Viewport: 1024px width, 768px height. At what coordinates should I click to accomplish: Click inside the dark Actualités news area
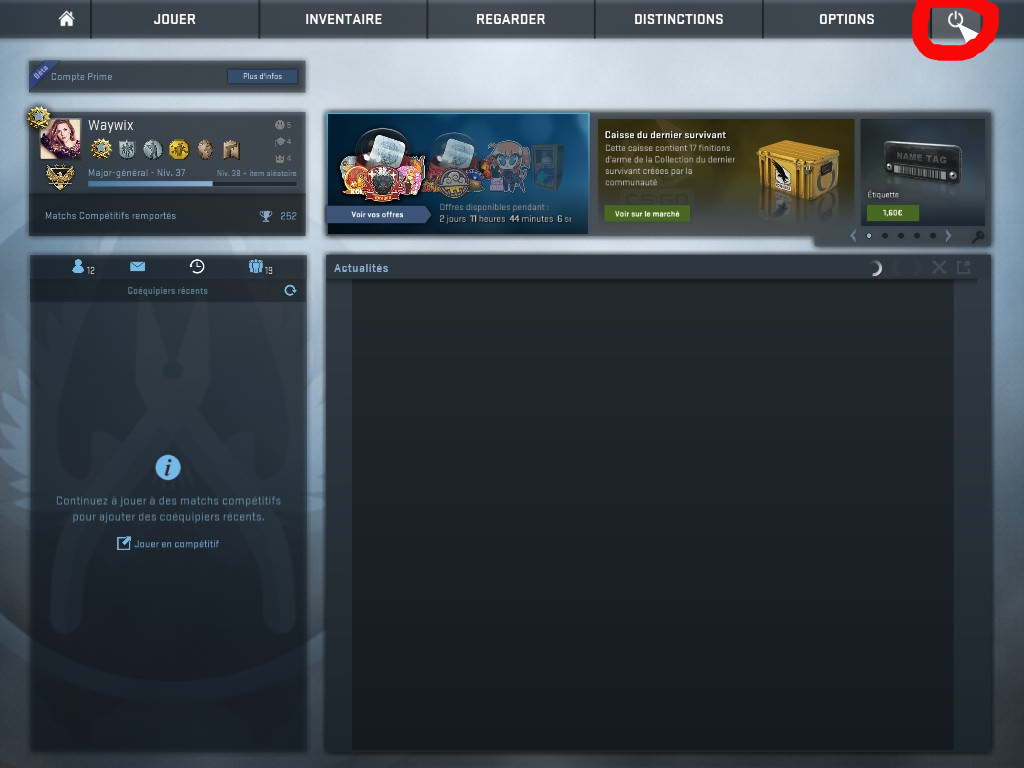tap(653, 516)
